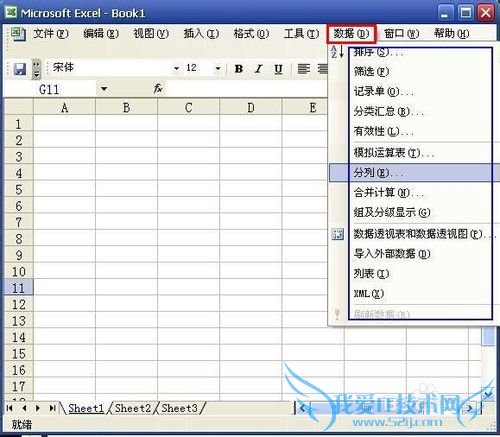Open the font size dropdown arrow

[218, 69]
